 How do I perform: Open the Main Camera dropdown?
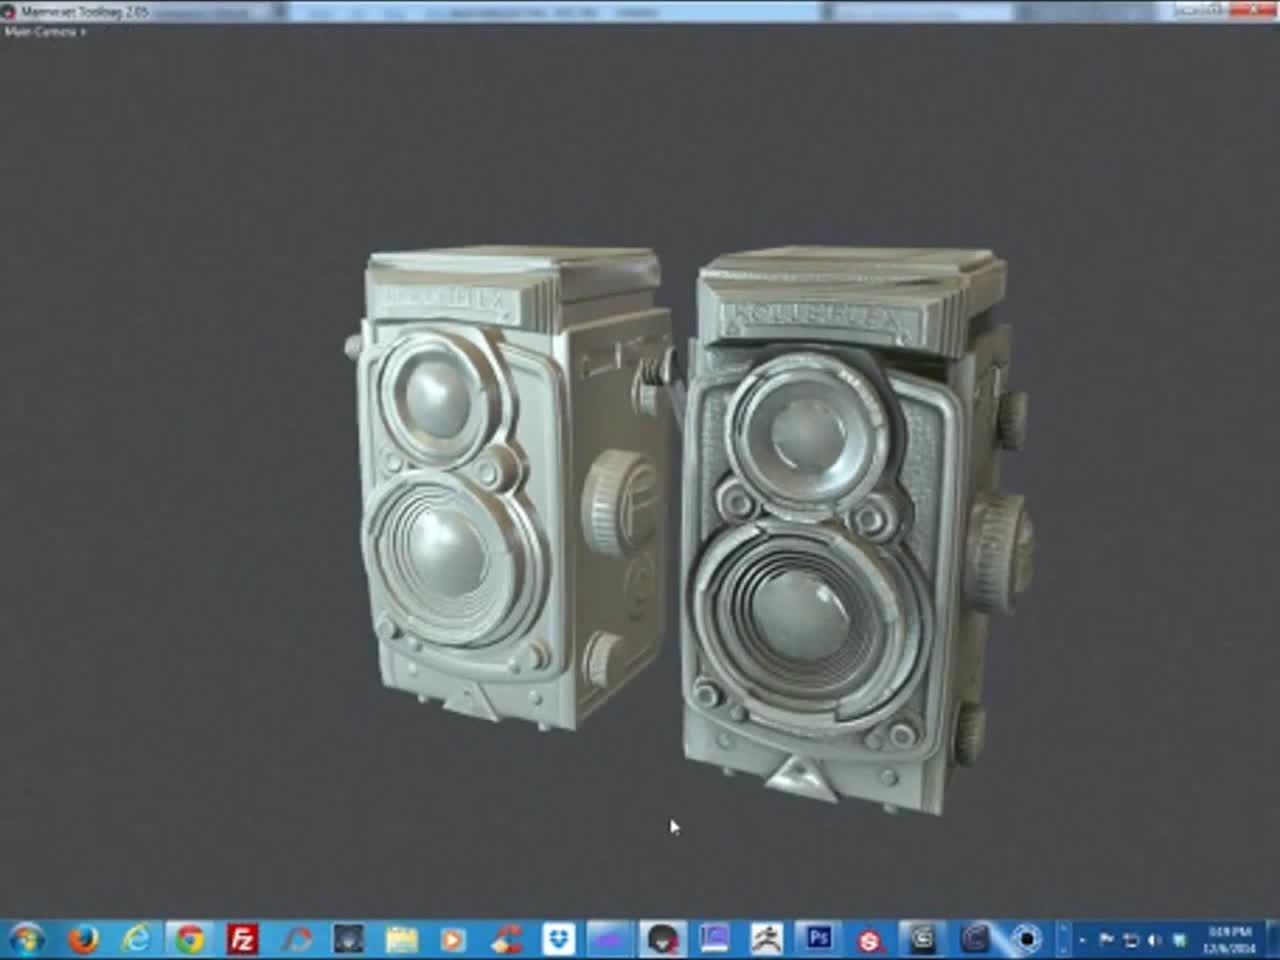tap(44, 32)
